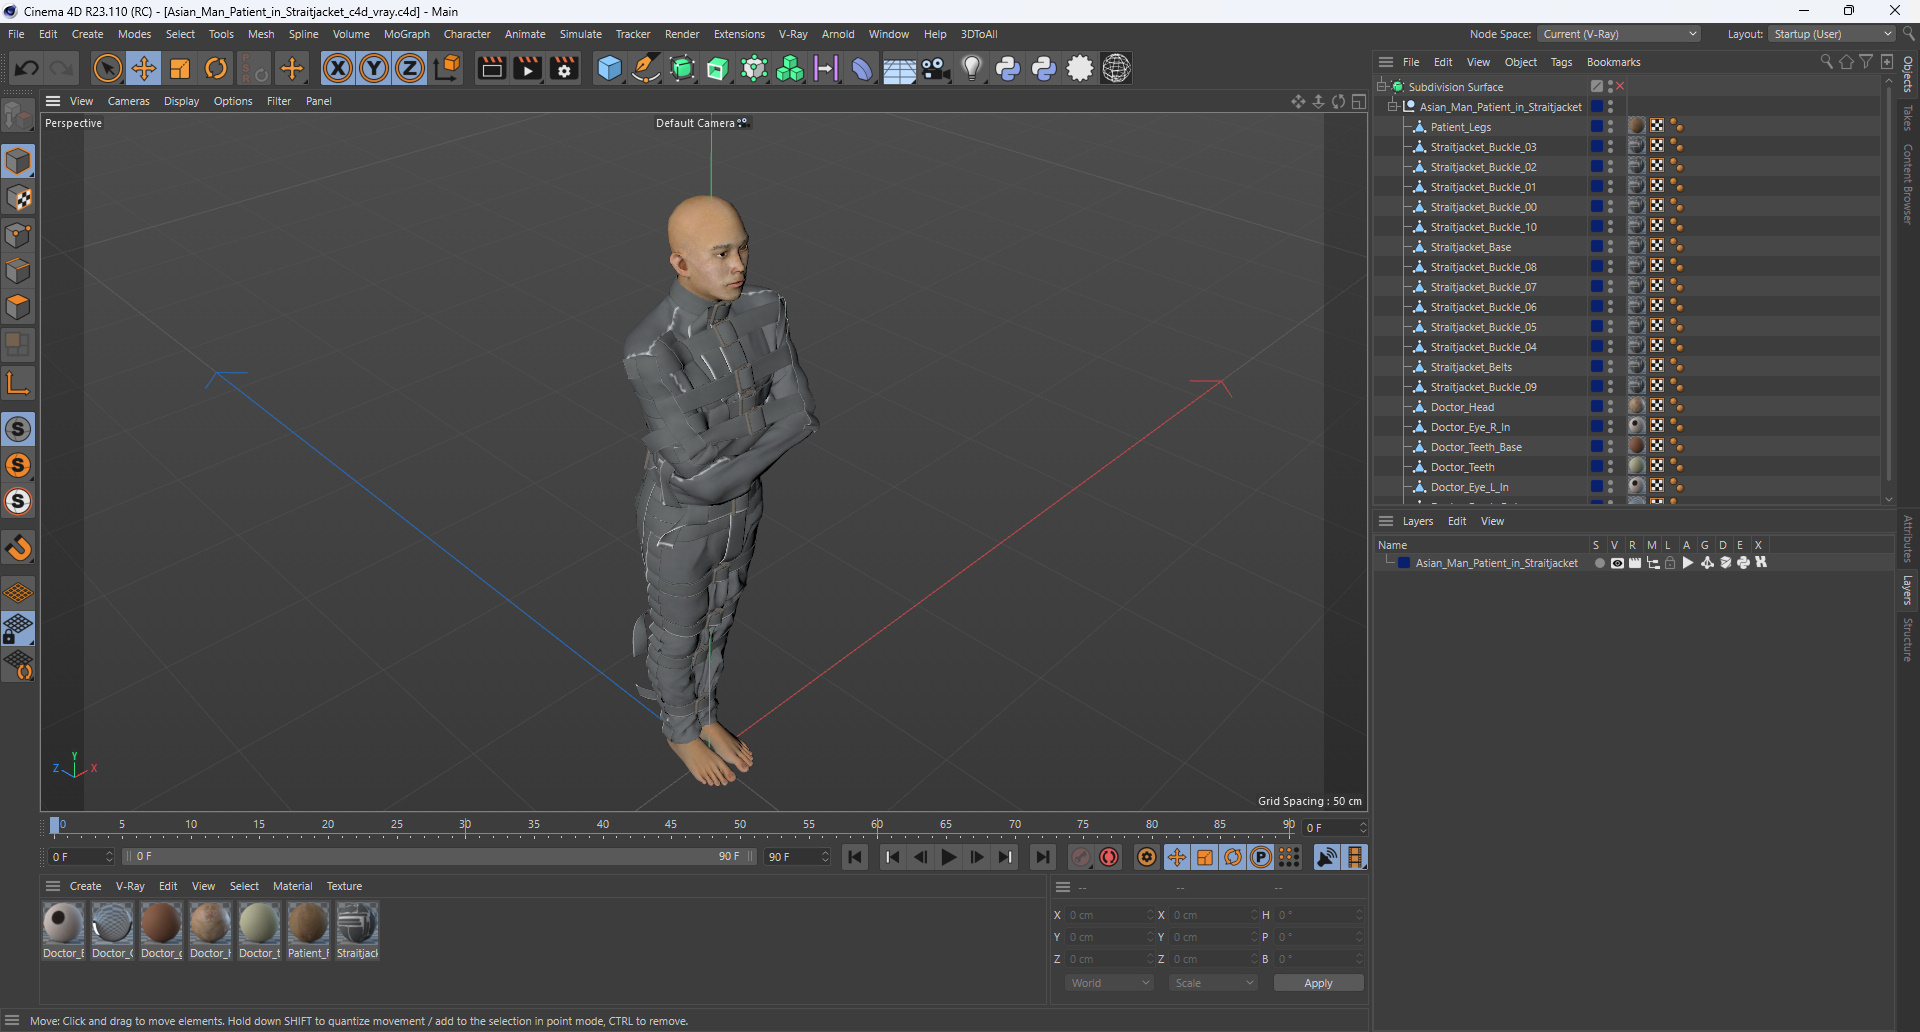Go to start of animation
Screen dimensions: 1920x1032
[x=854, y=857]
